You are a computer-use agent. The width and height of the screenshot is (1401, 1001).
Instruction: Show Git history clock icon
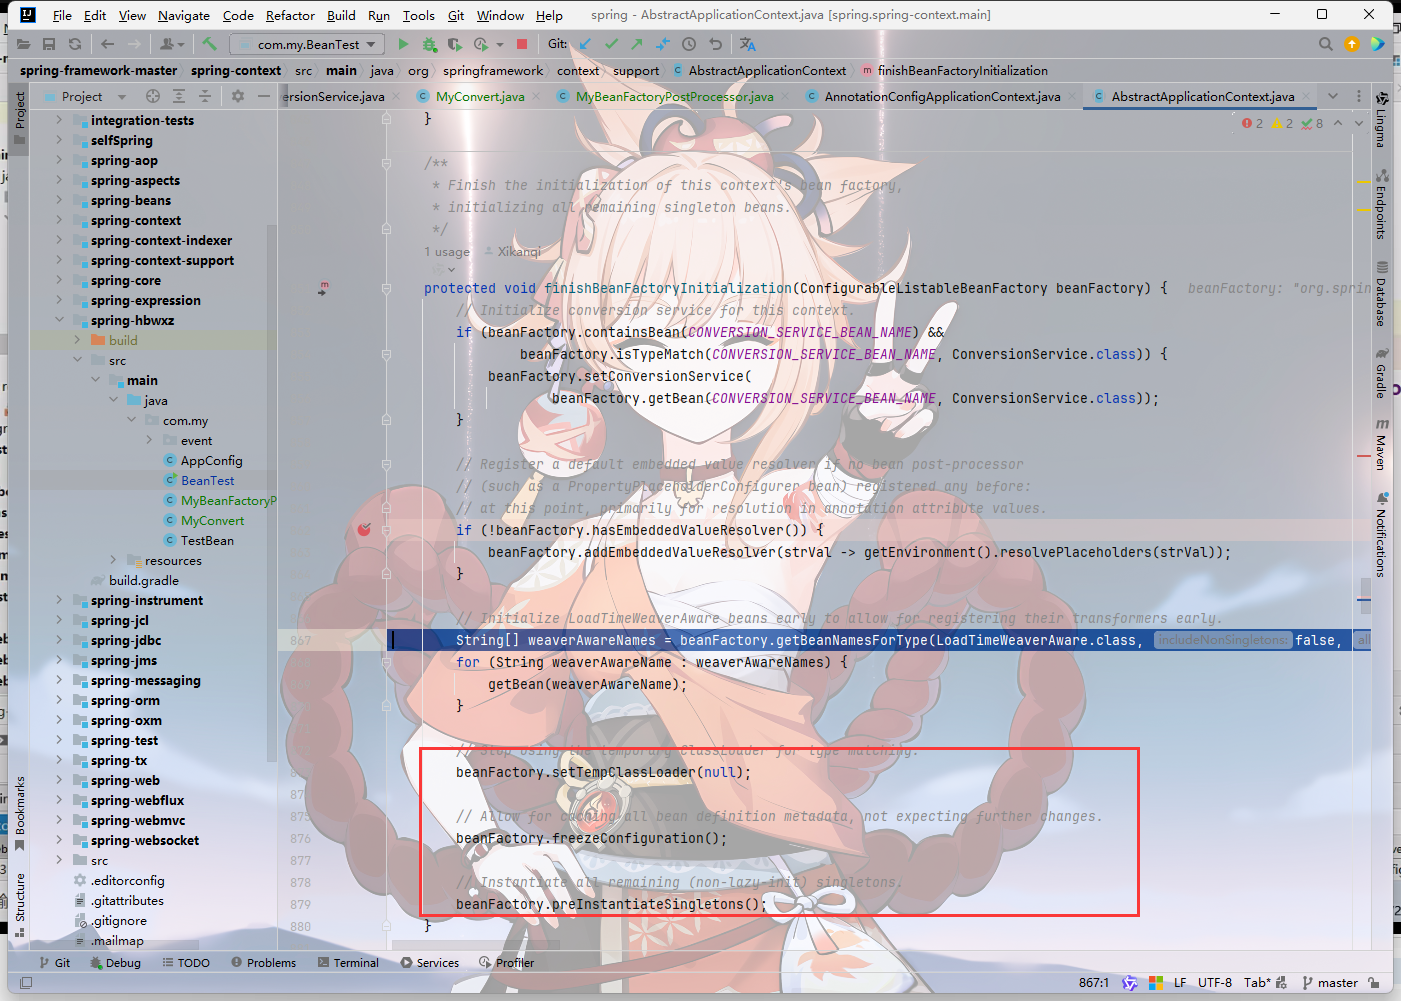point(689,44)
